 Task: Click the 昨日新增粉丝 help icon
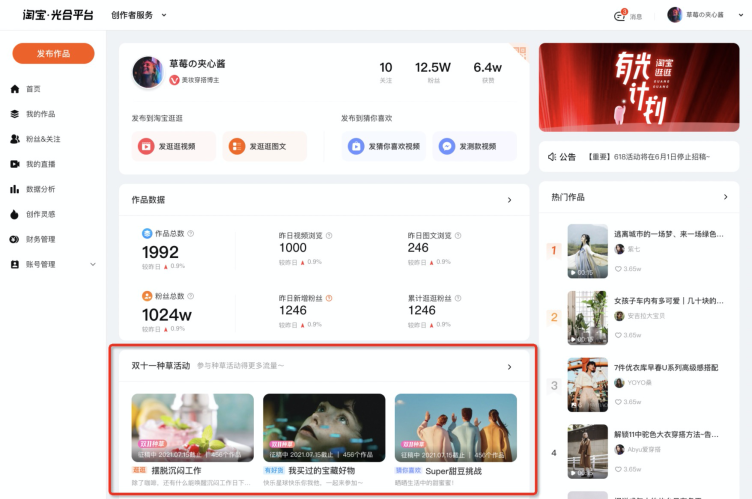[x=329, y=298]
